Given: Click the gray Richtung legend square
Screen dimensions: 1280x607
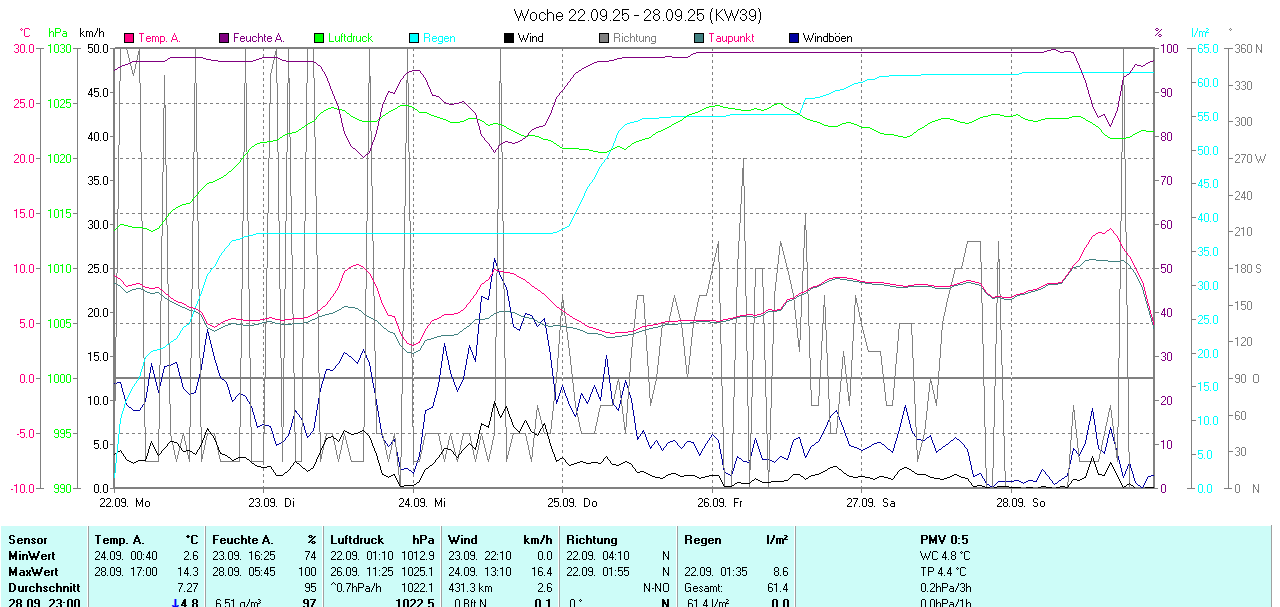Looking at the screenshot, I should coord(604,38).
